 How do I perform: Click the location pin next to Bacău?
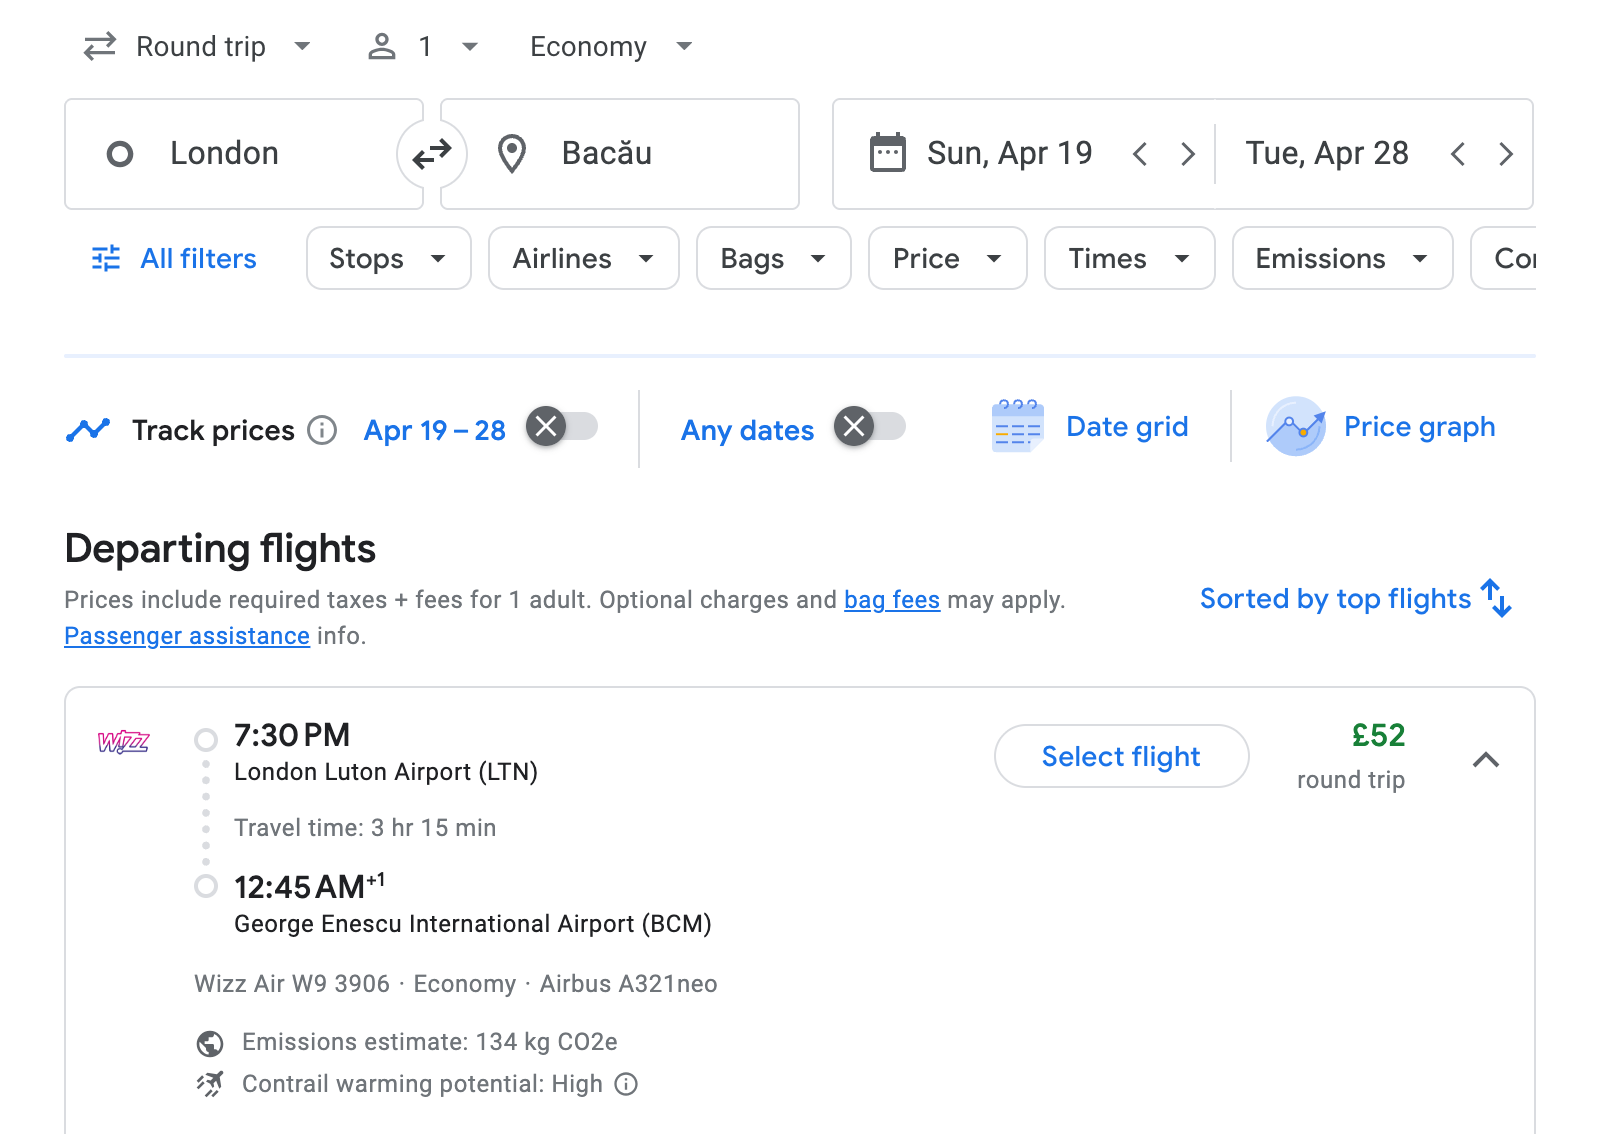coord(512,153)
